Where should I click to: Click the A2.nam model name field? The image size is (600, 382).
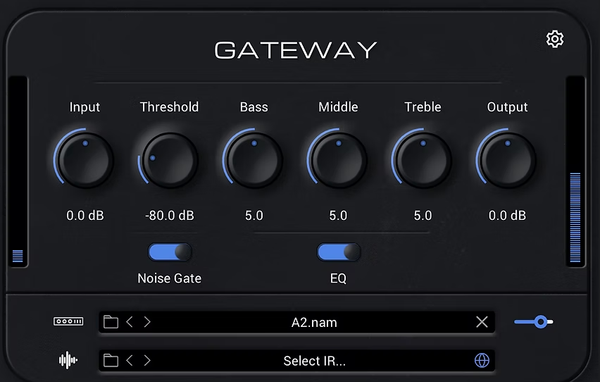coord(314,322)
